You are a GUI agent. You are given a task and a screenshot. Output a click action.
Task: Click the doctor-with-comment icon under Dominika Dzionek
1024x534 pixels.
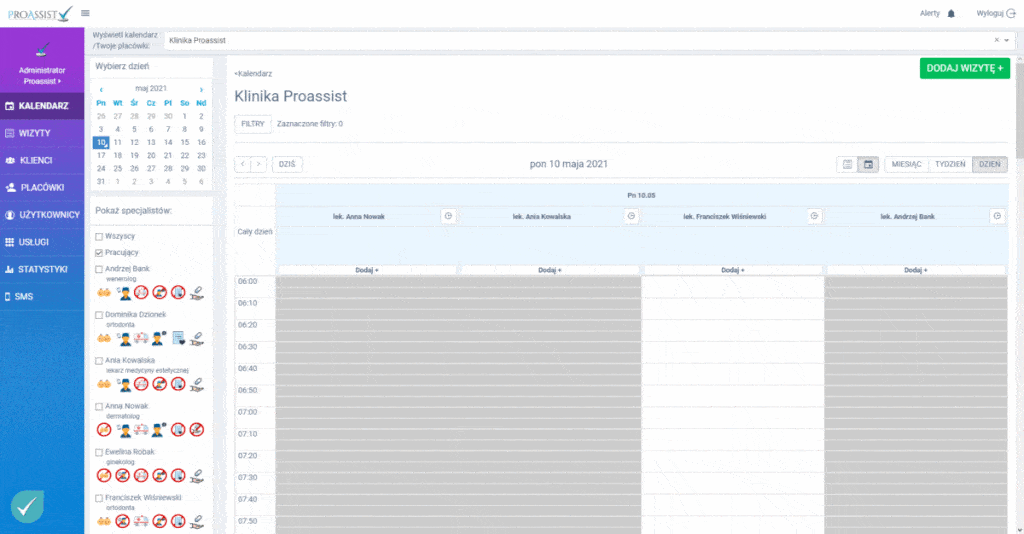[159, 338]
